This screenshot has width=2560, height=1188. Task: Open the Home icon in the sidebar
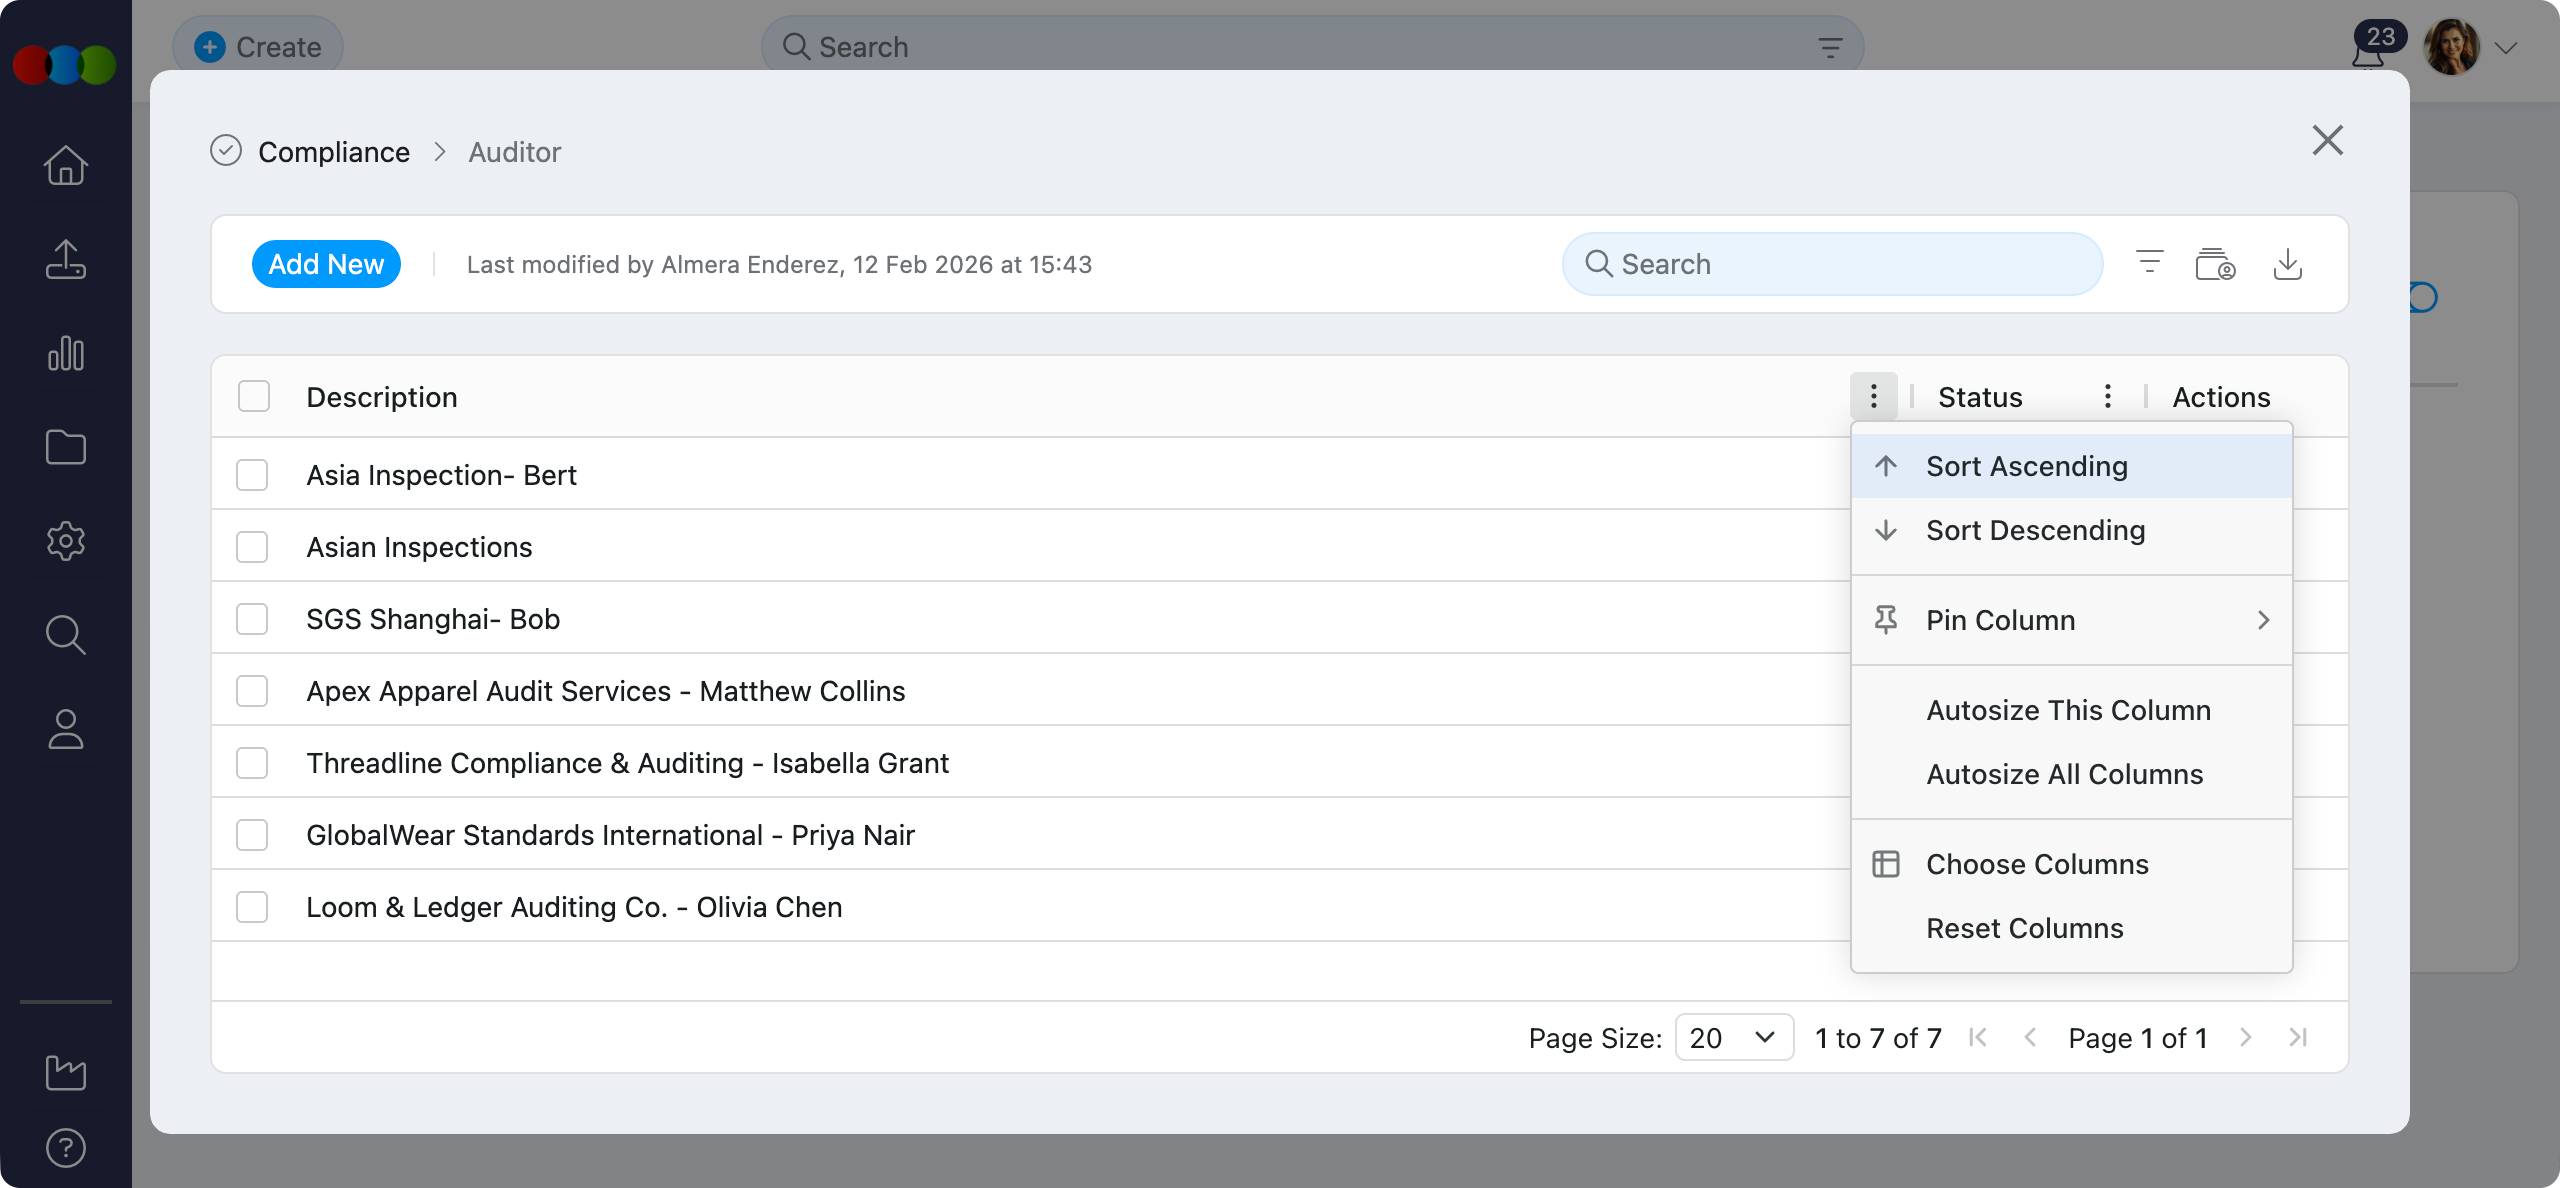pyautogui.click(x=65, y=165)
